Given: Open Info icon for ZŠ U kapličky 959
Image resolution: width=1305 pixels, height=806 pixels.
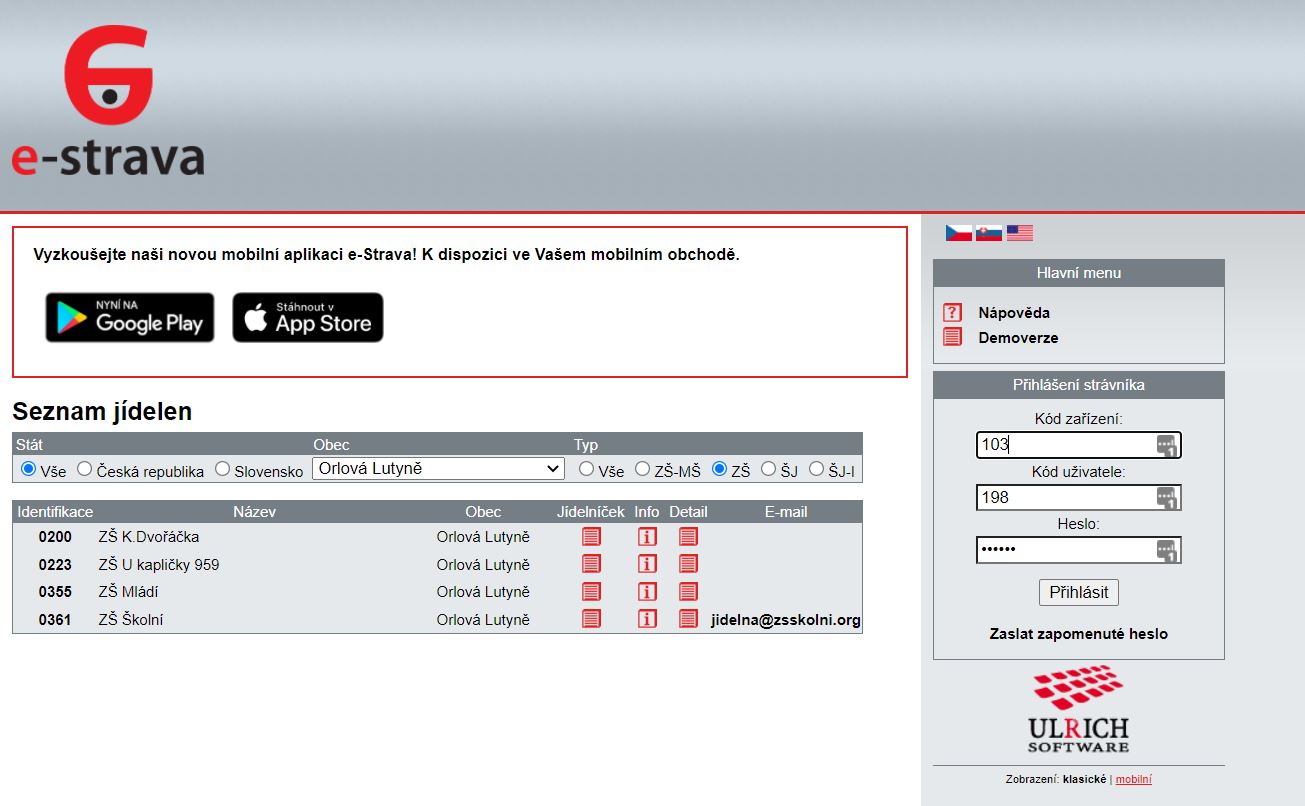Looking at the screenshot, I should [x=647, y=565].
